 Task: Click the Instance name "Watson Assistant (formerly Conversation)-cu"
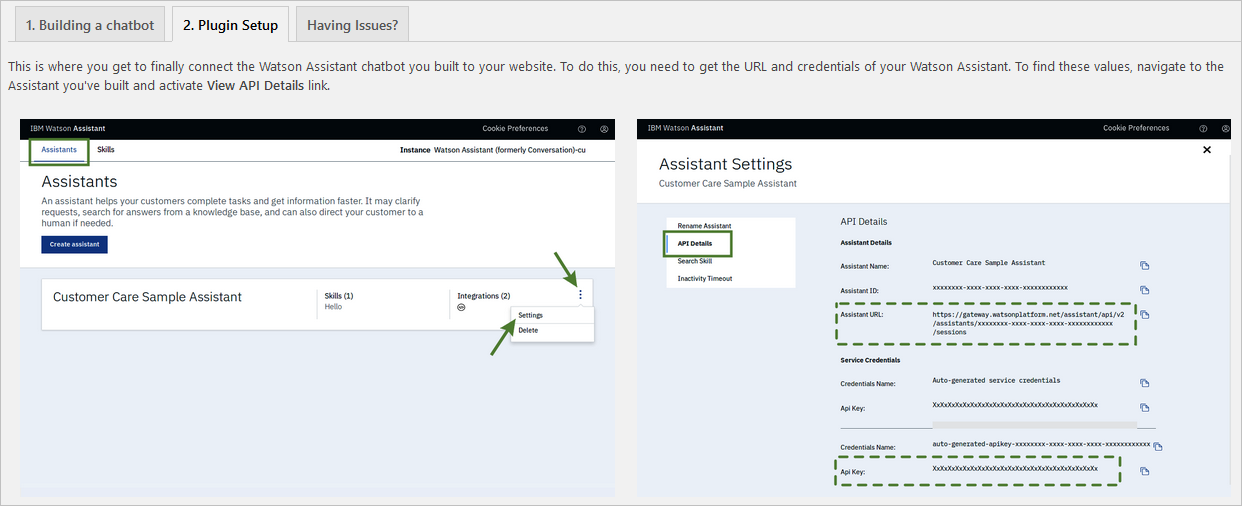[x=510, y=150]
